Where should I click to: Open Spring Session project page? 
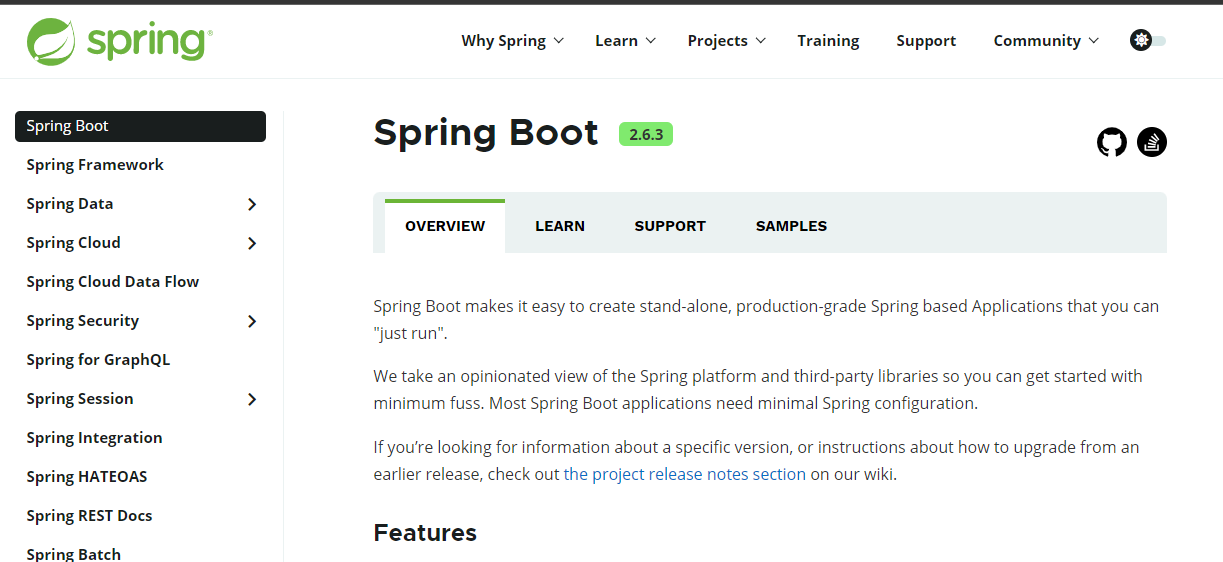point(80,399)
